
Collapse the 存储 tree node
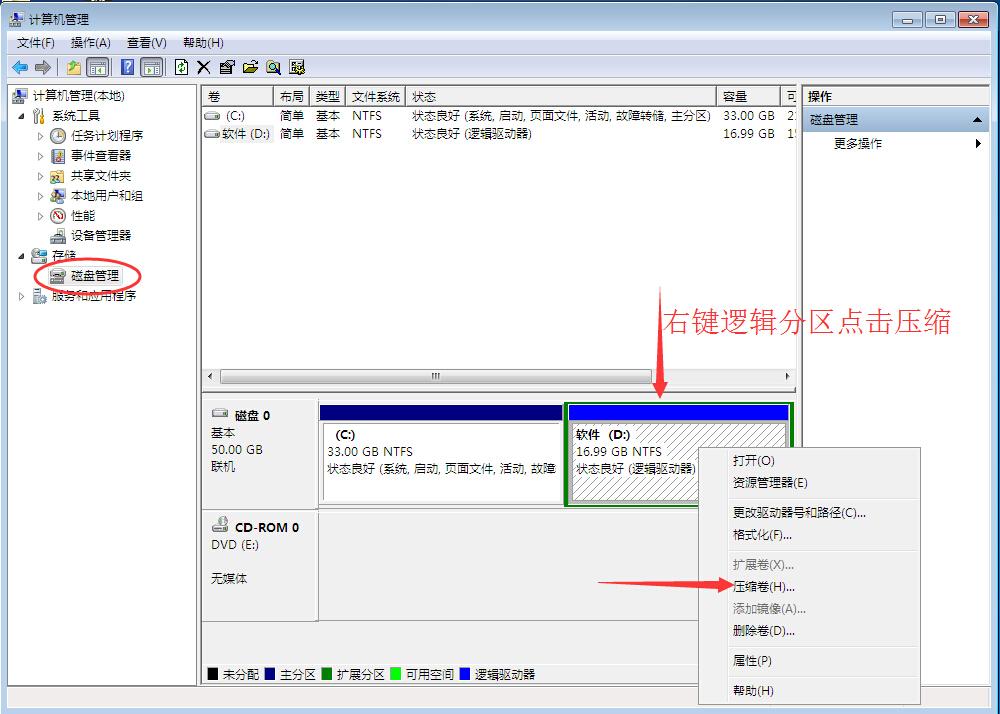[22, 256]
